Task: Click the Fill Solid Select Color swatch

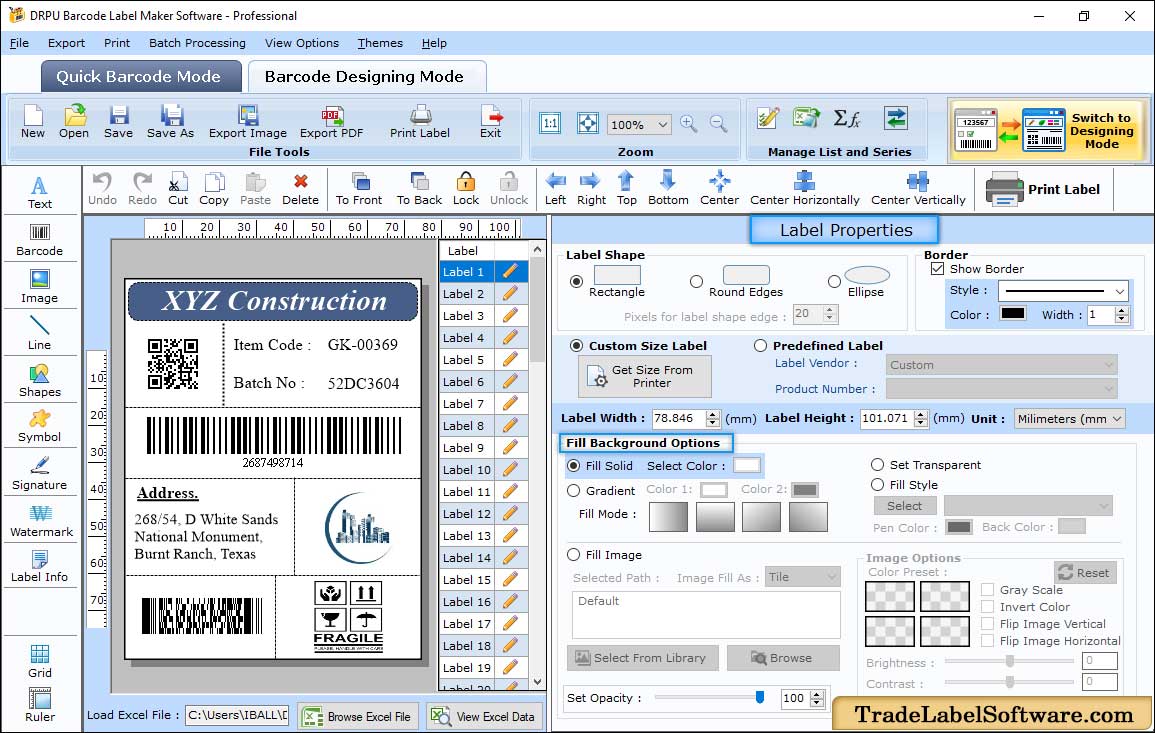Action: 746,465
